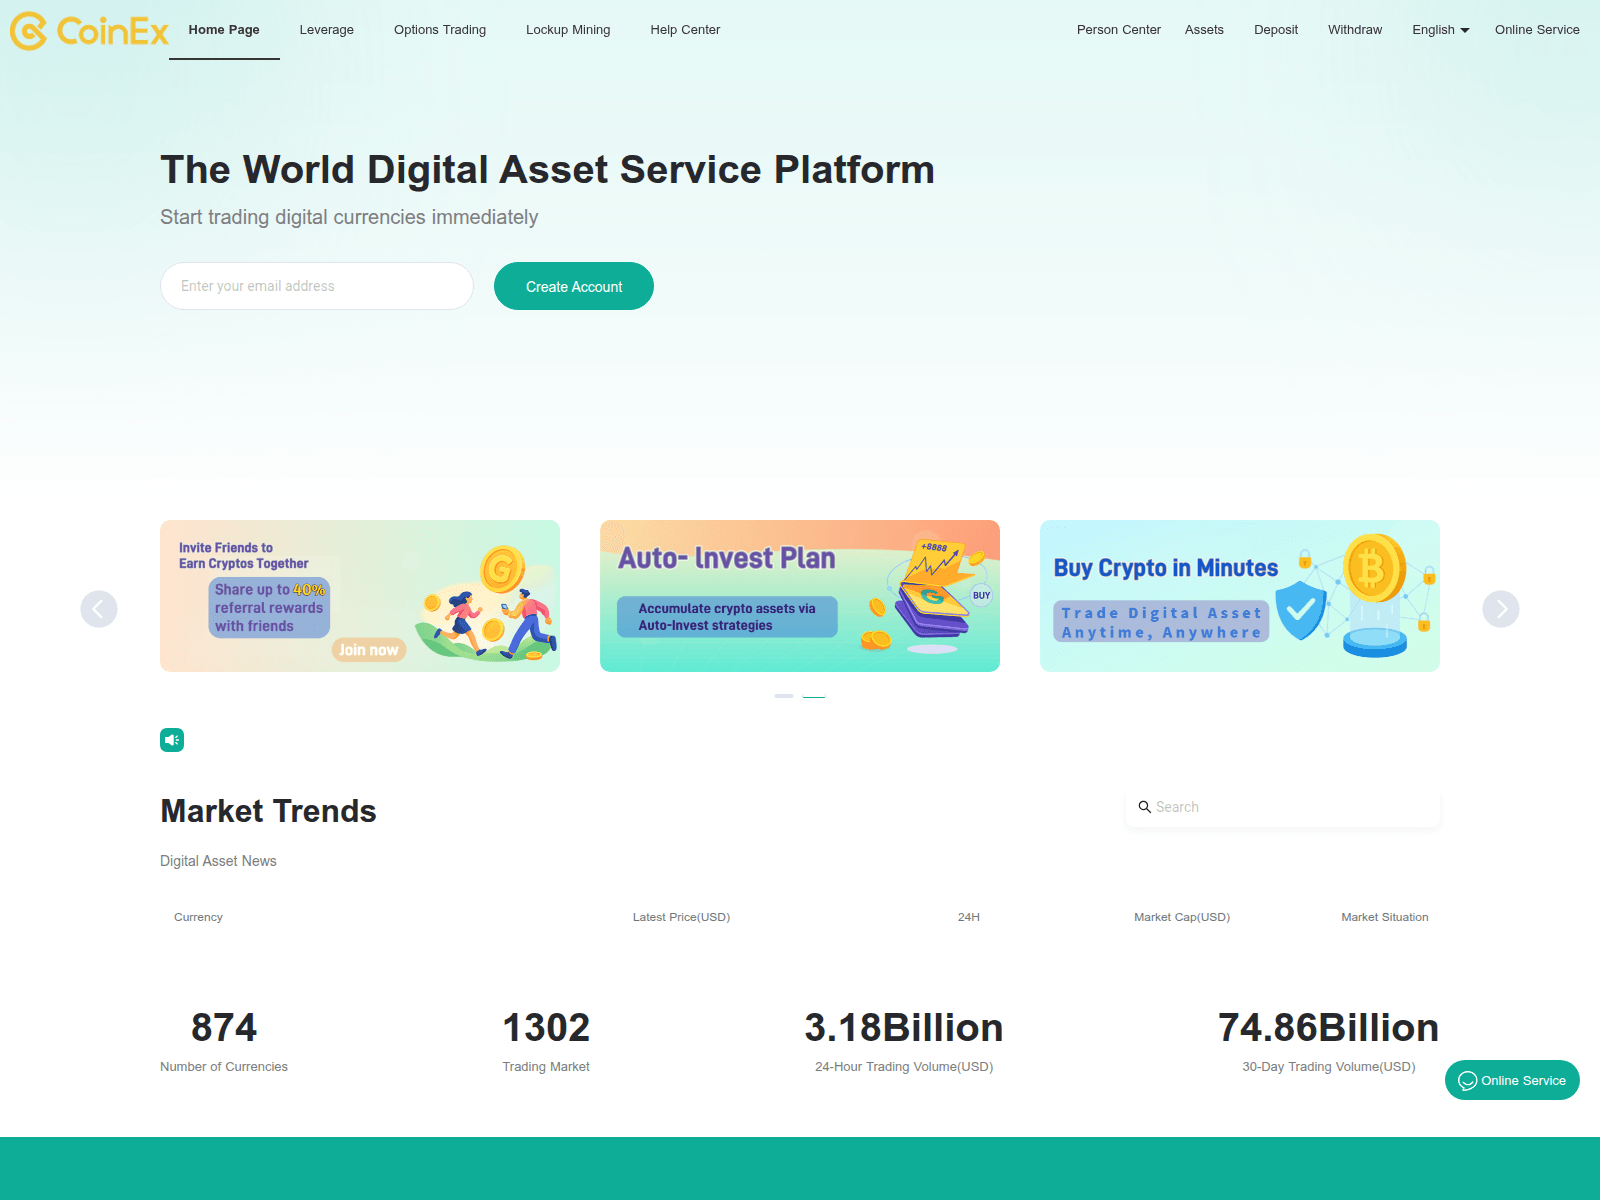Open the Invite Friends referral banner
Image resolution: width=1600 pixels, height=1200 pixels.
pyautogui.click(x=360, y=596)
